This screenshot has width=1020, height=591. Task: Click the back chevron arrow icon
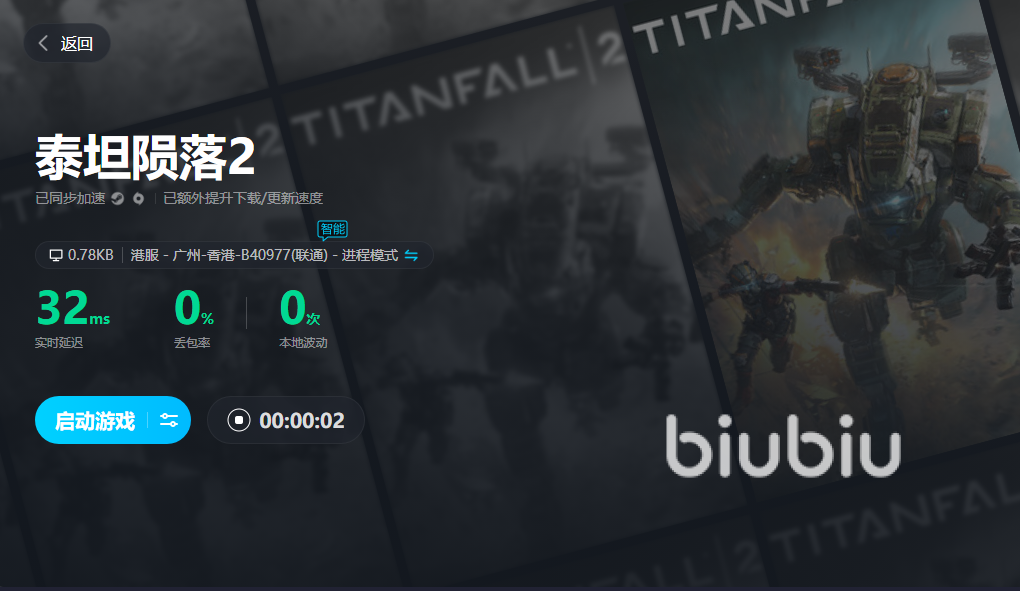43,43
